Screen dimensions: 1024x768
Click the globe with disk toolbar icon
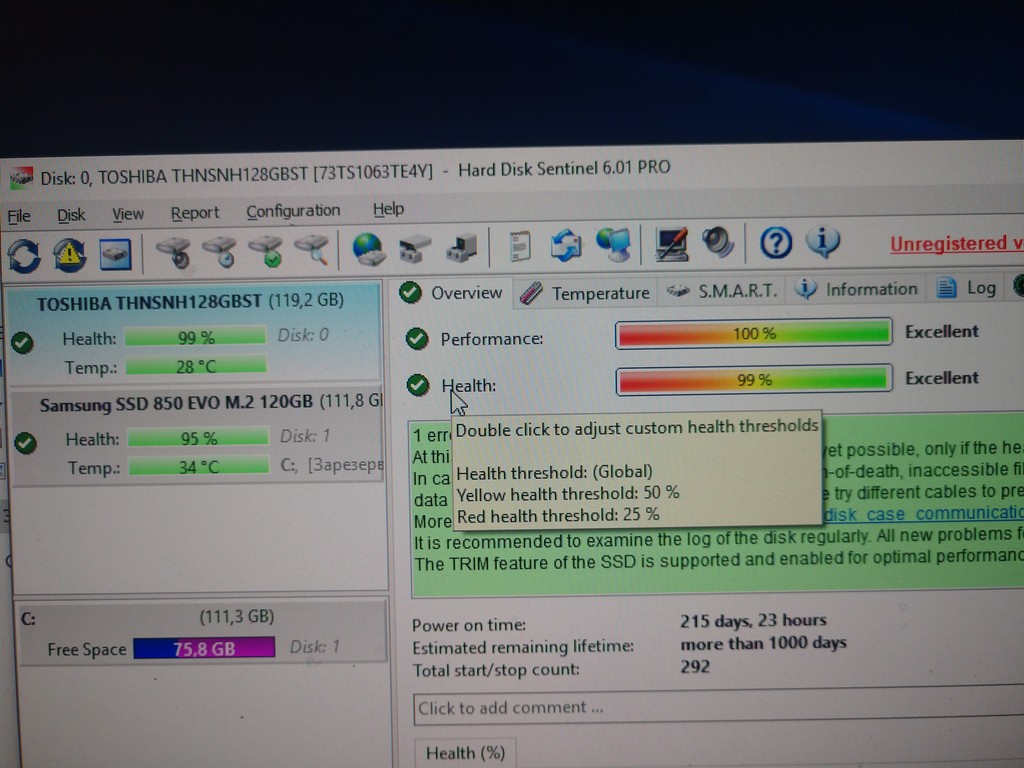click(369, 249)
